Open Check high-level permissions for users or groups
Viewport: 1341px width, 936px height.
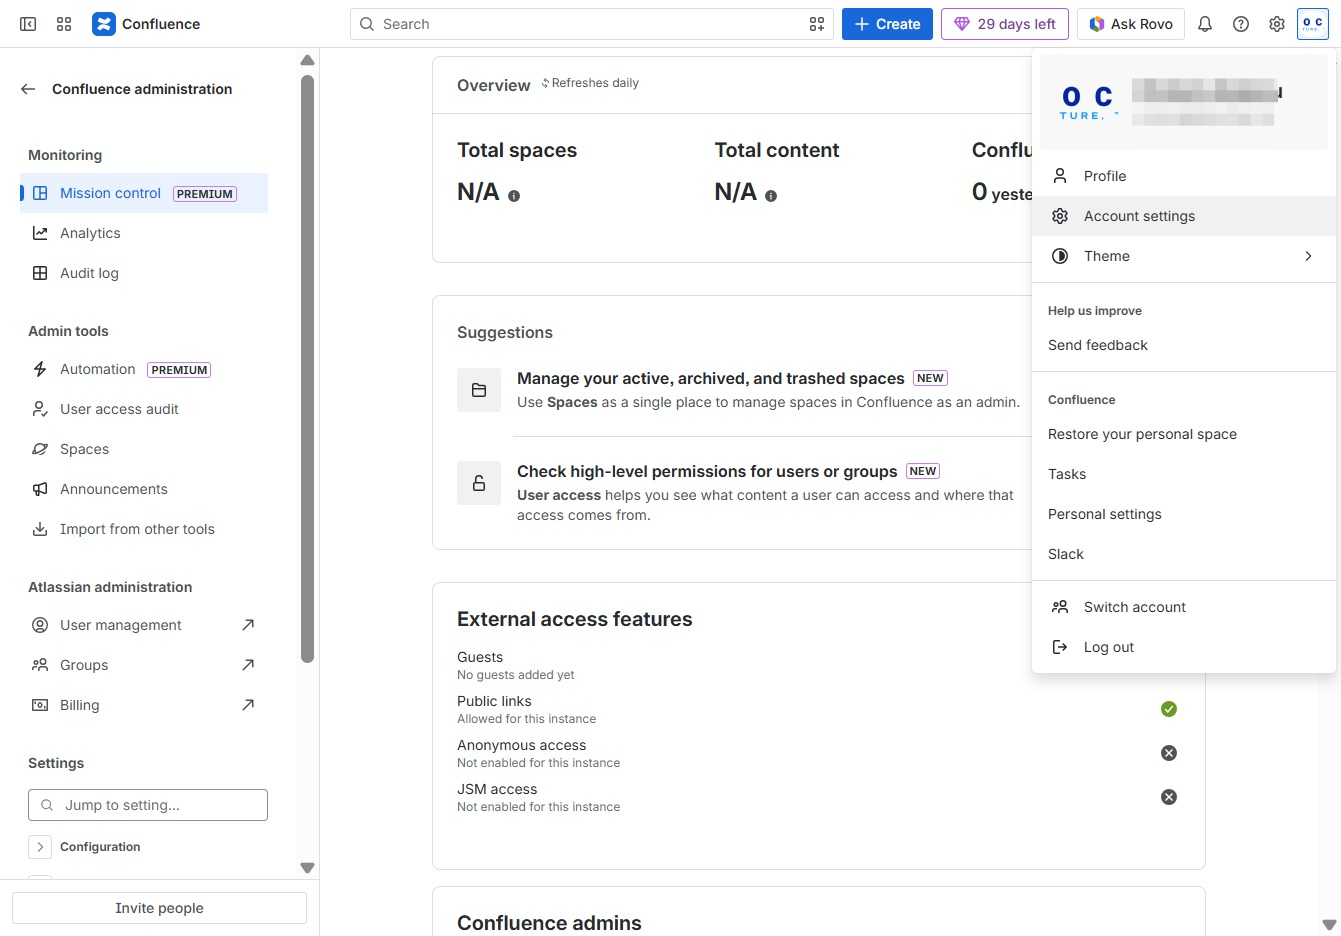(x=707, y=471)
